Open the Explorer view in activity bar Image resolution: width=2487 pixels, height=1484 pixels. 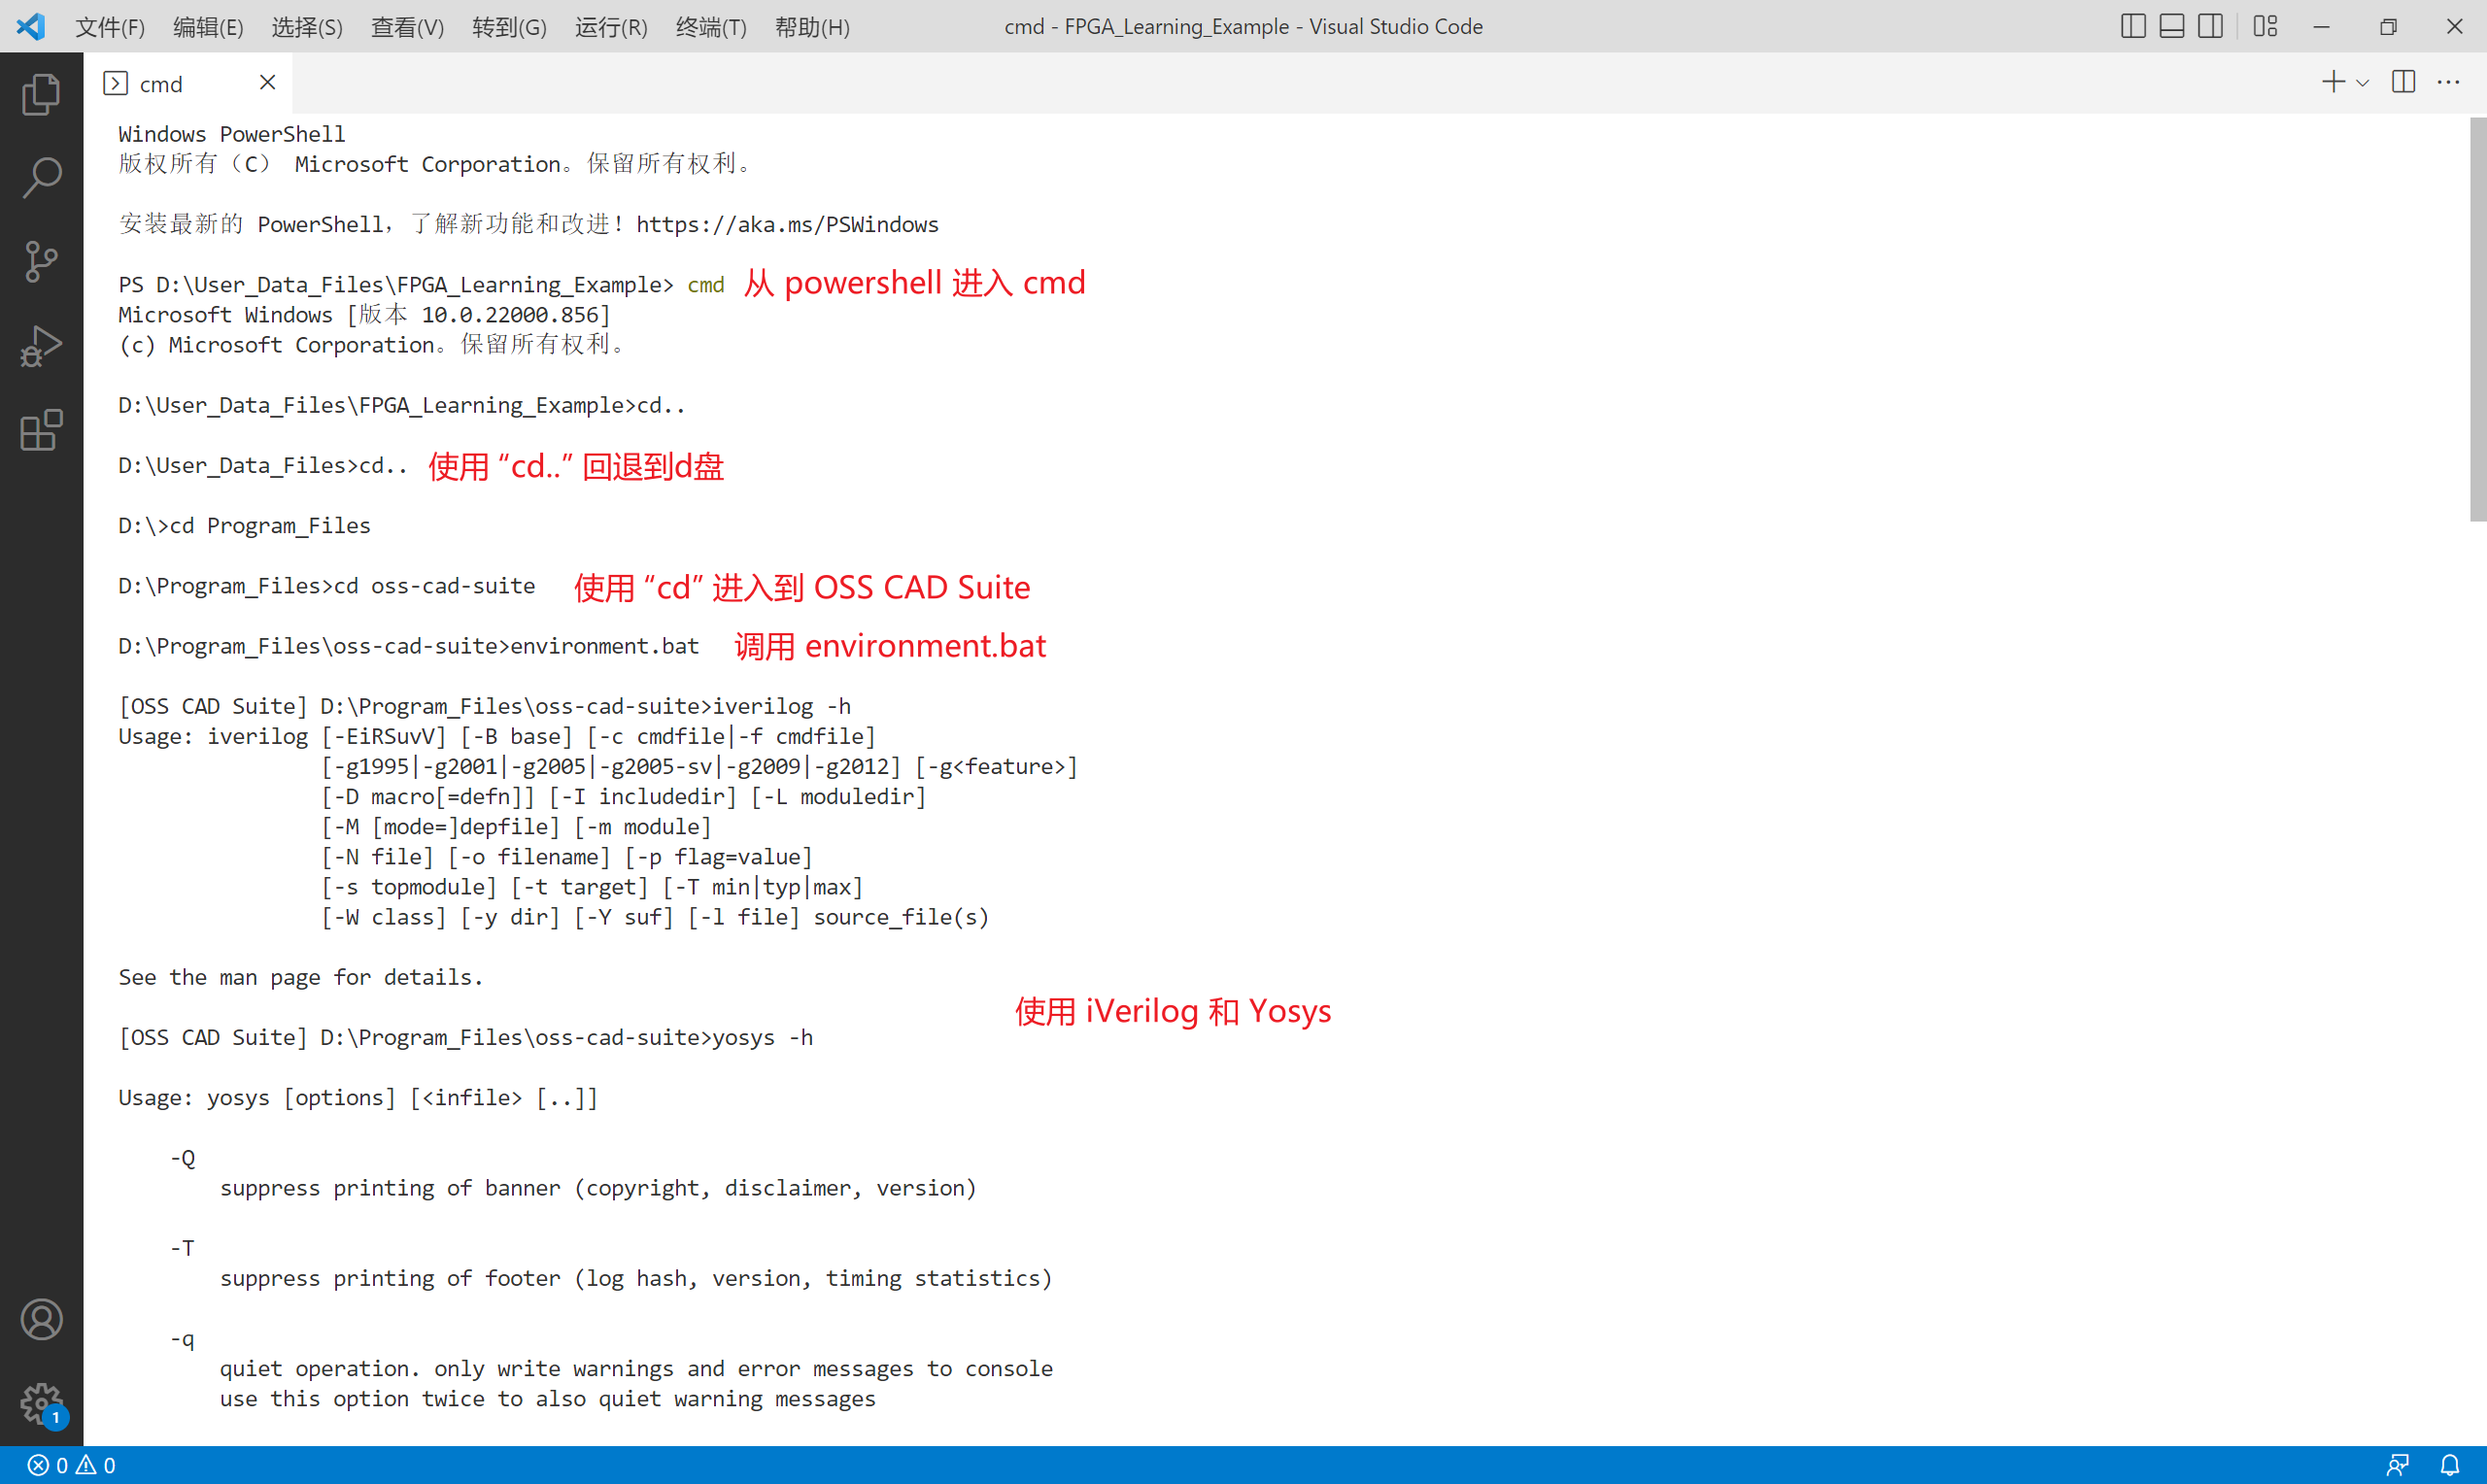point(41,94)
